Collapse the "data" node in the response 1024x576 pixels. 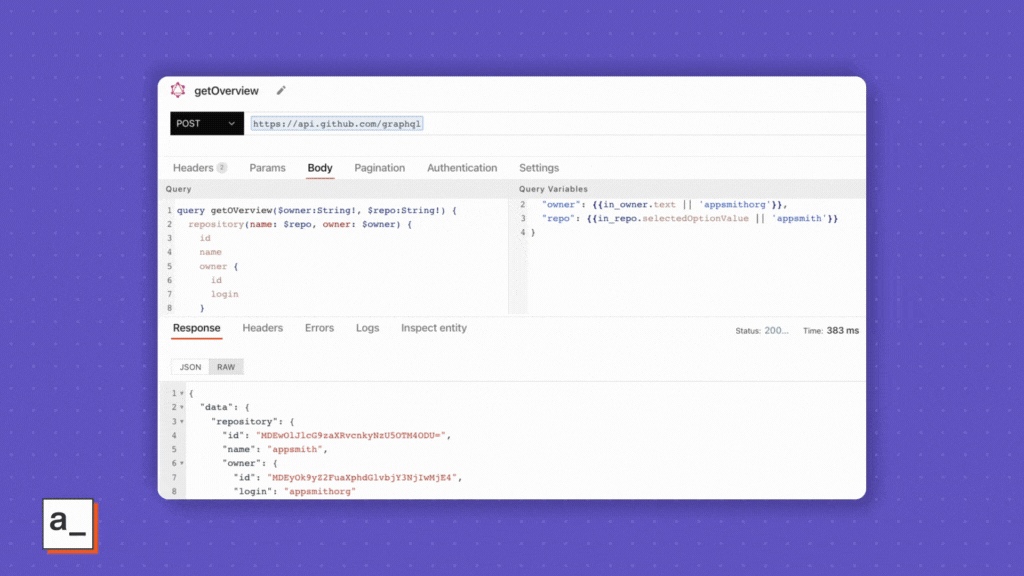point(181,408)
